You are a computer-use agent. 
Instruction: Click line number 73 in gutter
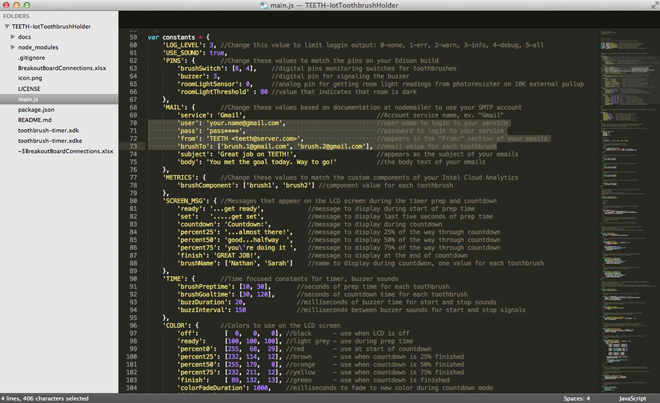(133, 146)
